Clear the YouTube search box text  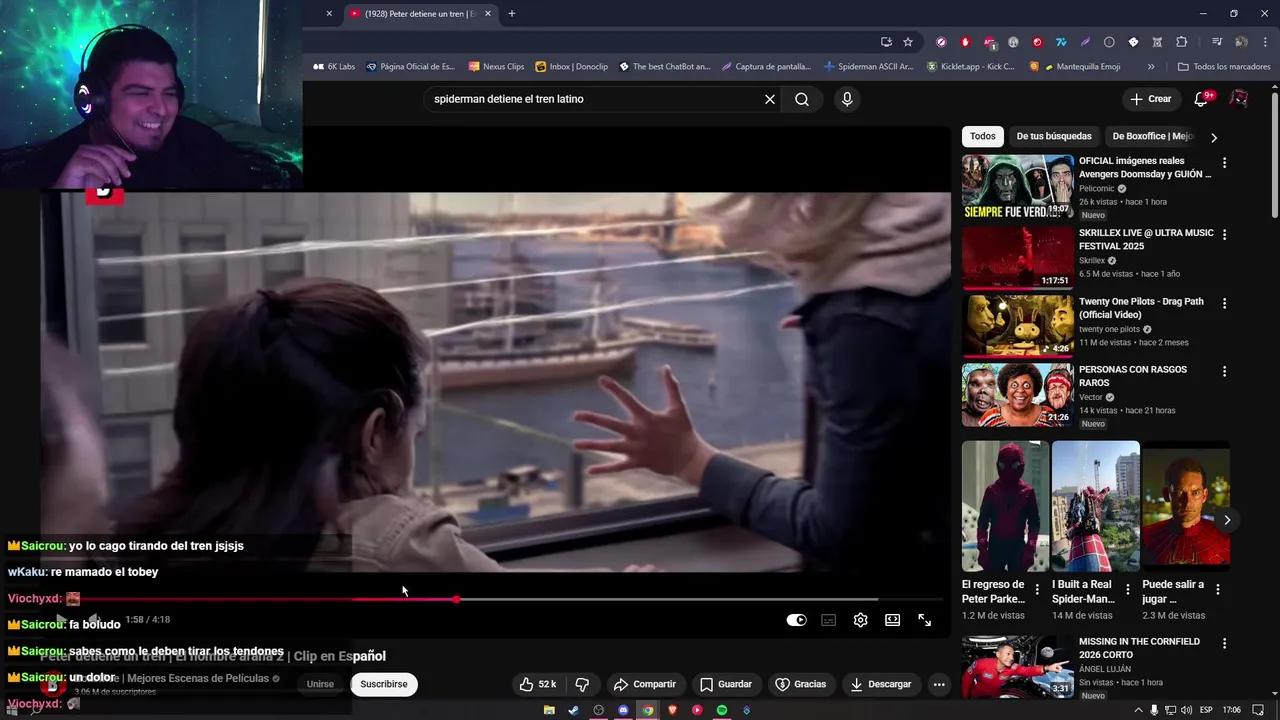tap(770, 99)
